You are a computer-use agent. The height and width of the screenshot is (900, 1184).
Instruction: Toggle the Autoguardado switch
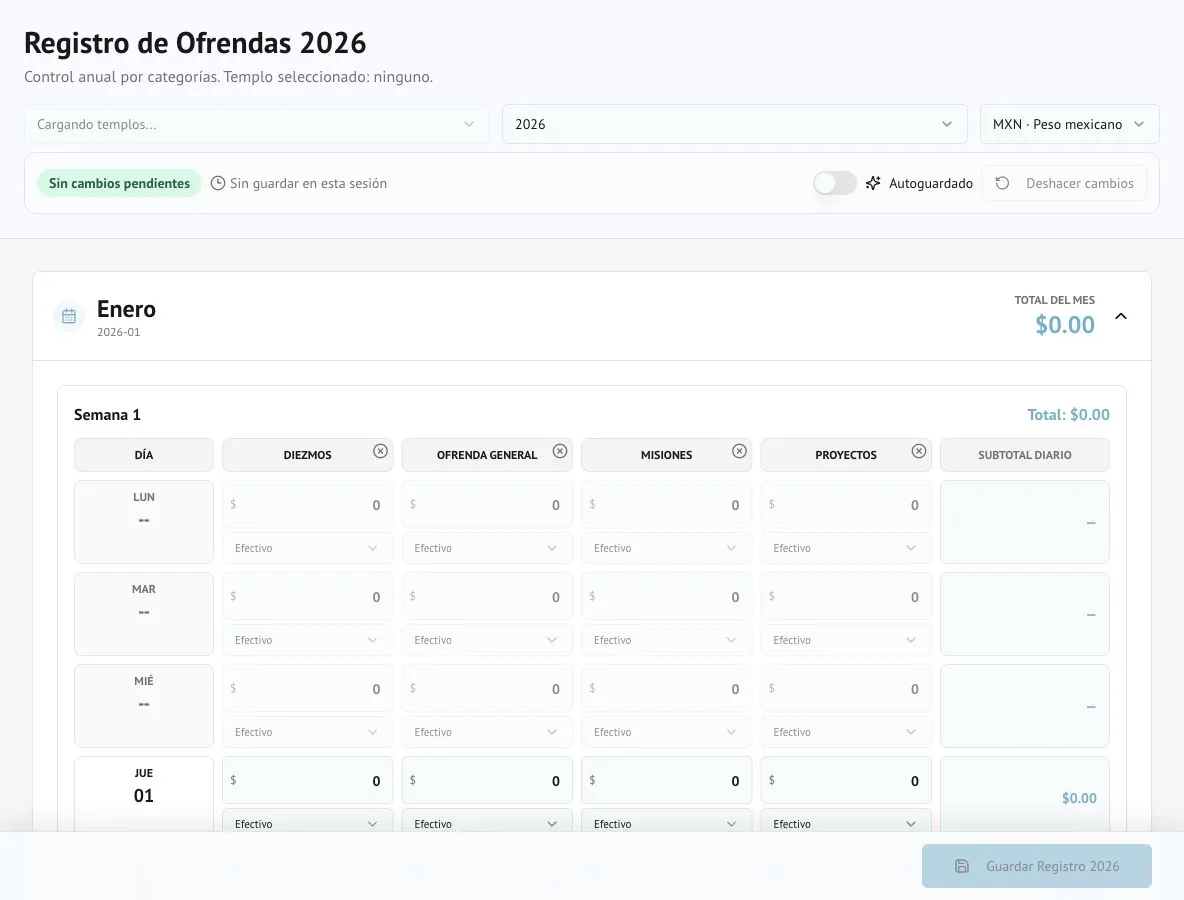[x=834, y=183]
